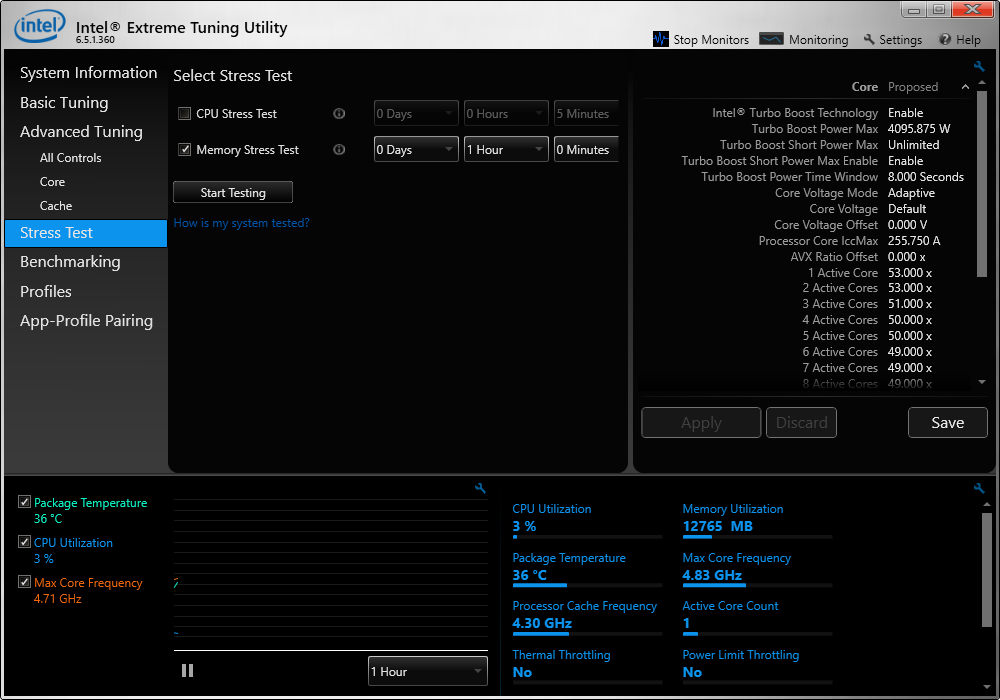Open the Memory test 0 Minutes dropdown

(586, 149)
